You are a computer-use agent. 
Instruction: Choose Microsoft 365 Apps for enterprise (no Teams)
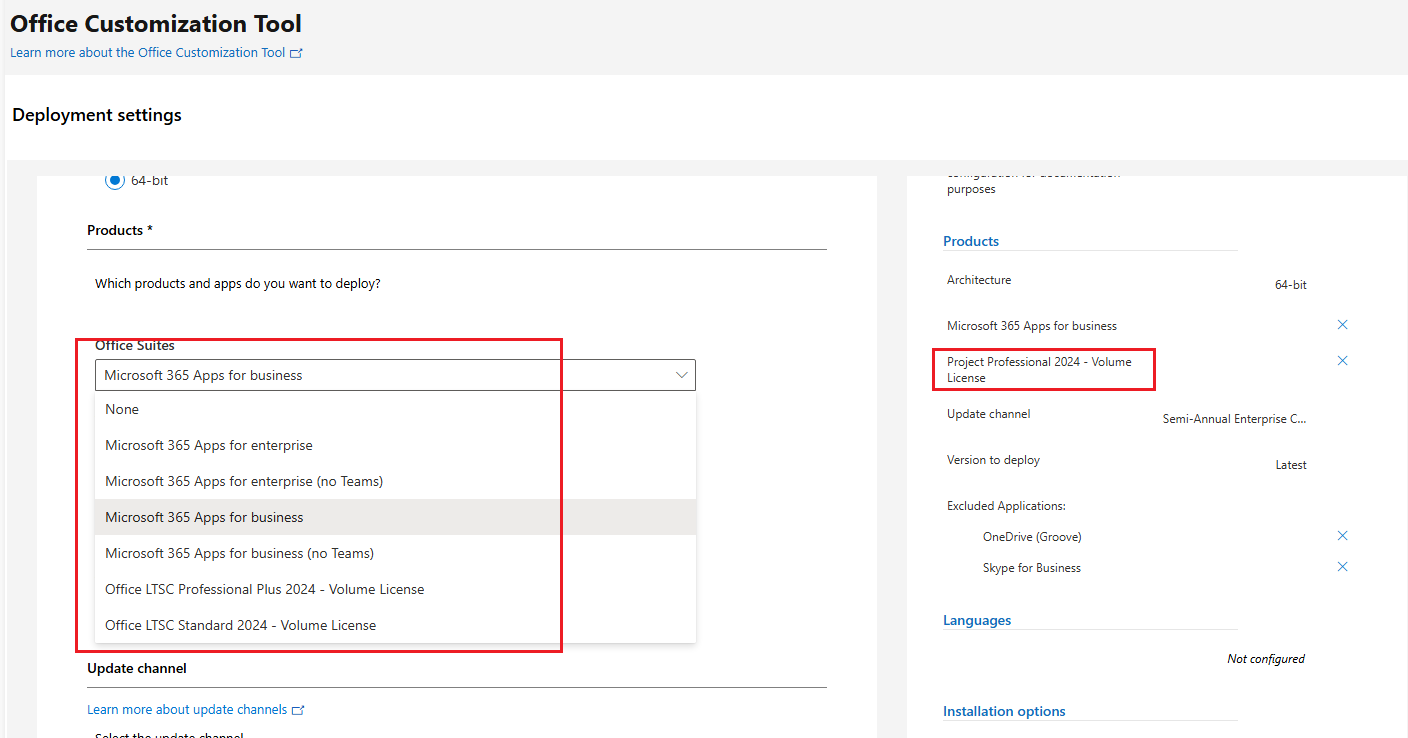tap(396, 481)
